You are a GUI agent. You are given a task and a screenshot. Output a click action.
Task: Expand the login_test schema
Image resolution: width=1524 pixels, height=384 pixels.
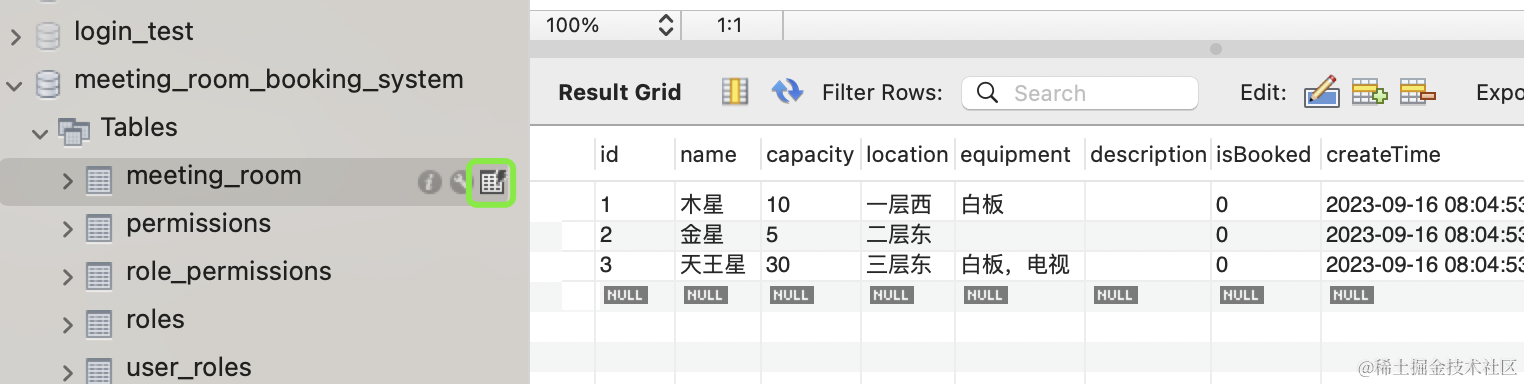15,37
